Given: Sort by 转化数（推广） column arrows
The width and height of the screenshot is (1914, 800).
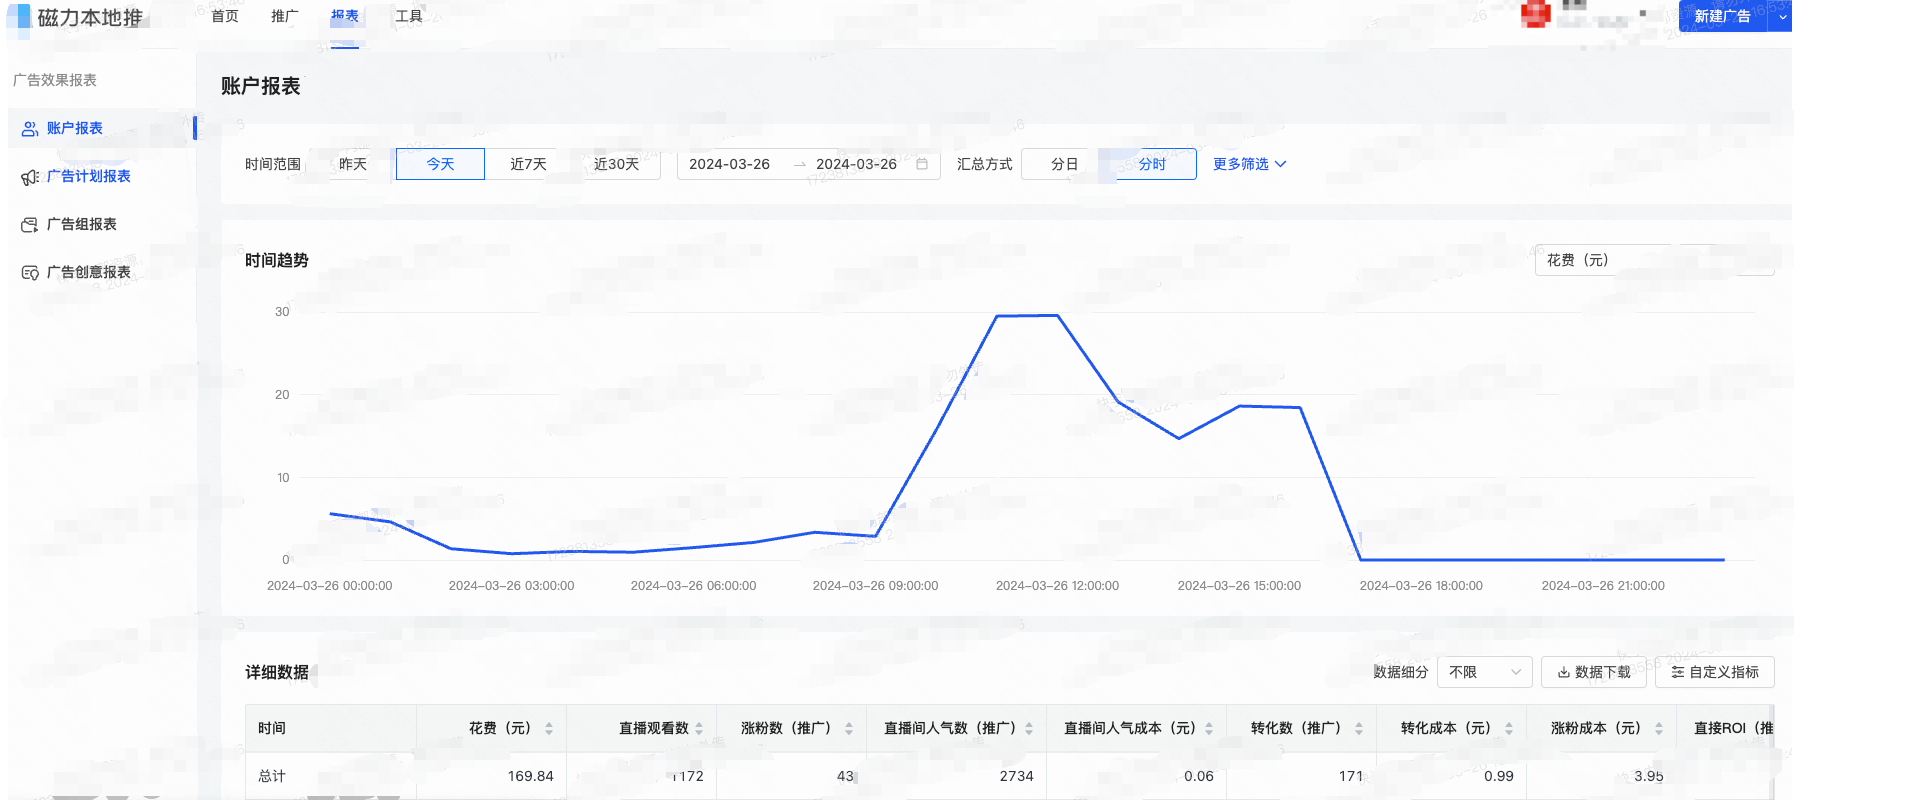Looking at the screenshot, I should [1359, 729].
